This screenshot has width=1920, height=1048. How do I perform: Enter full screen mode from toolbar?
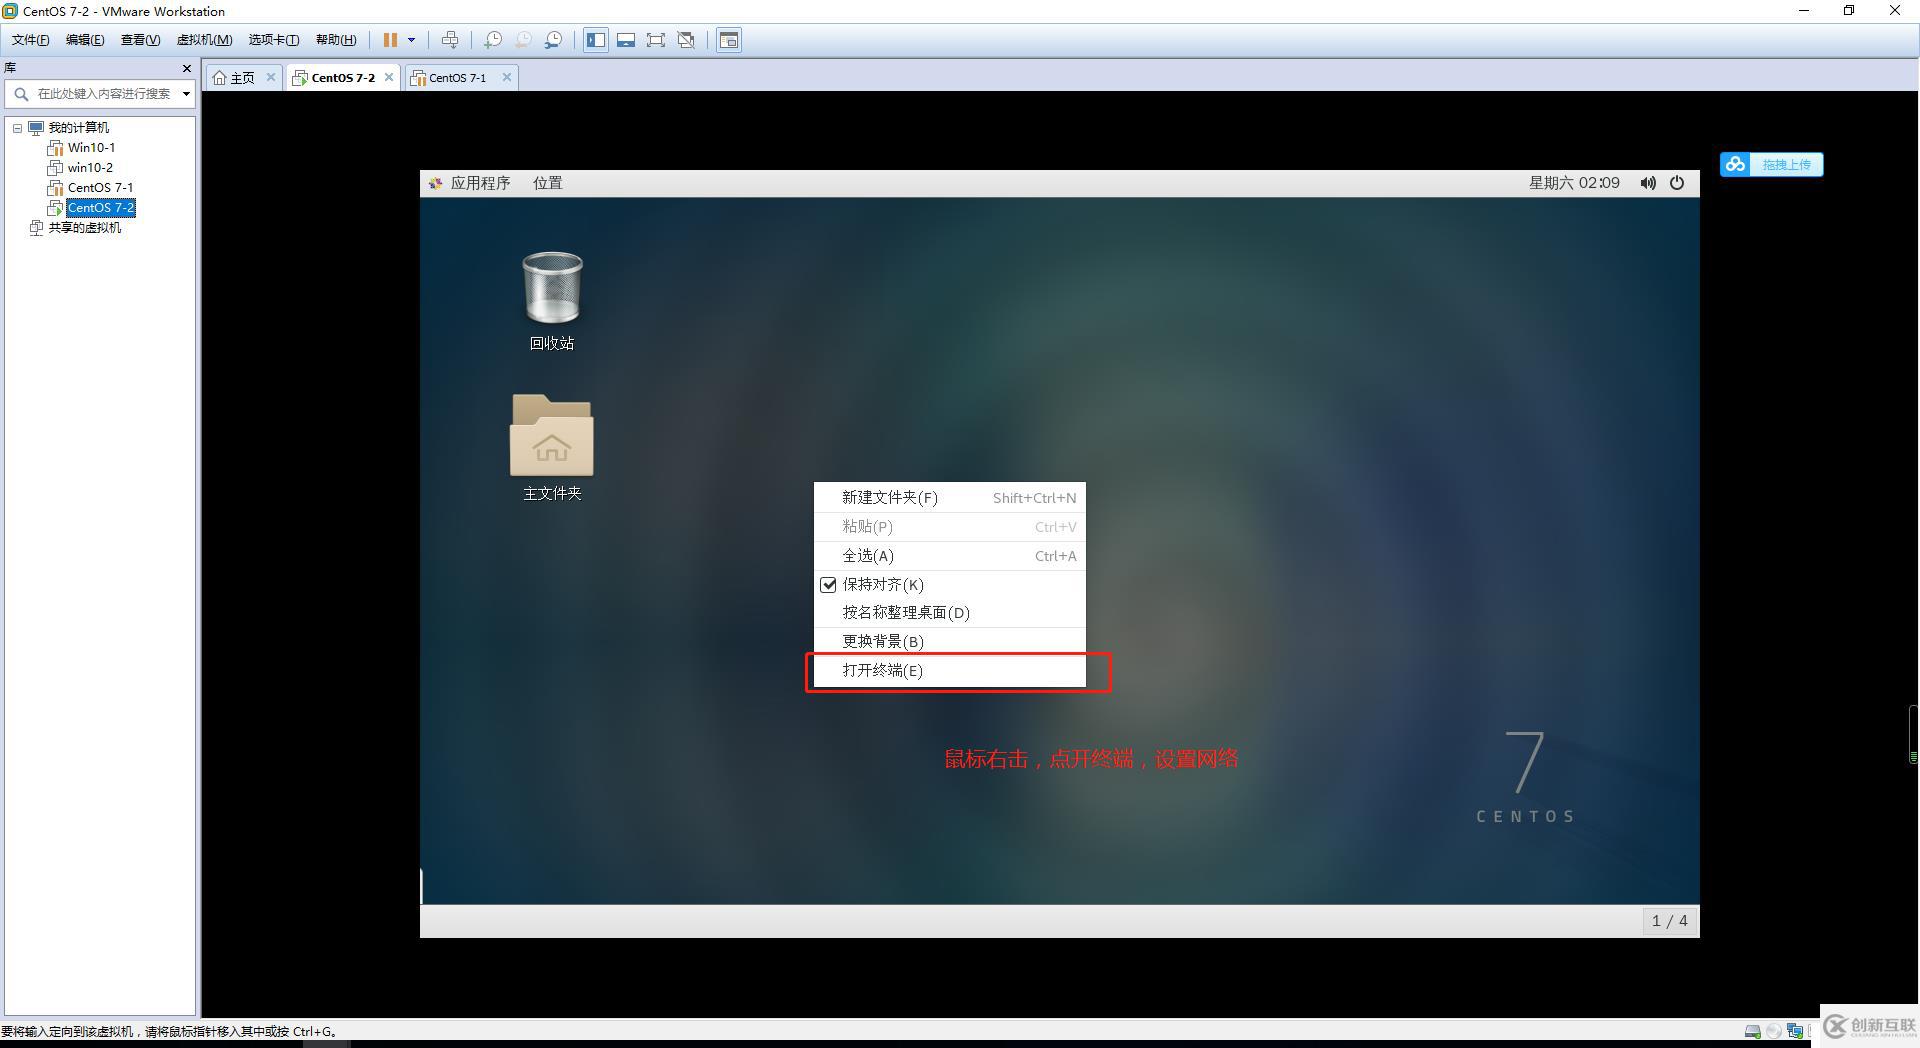click(x=656, y=40)
